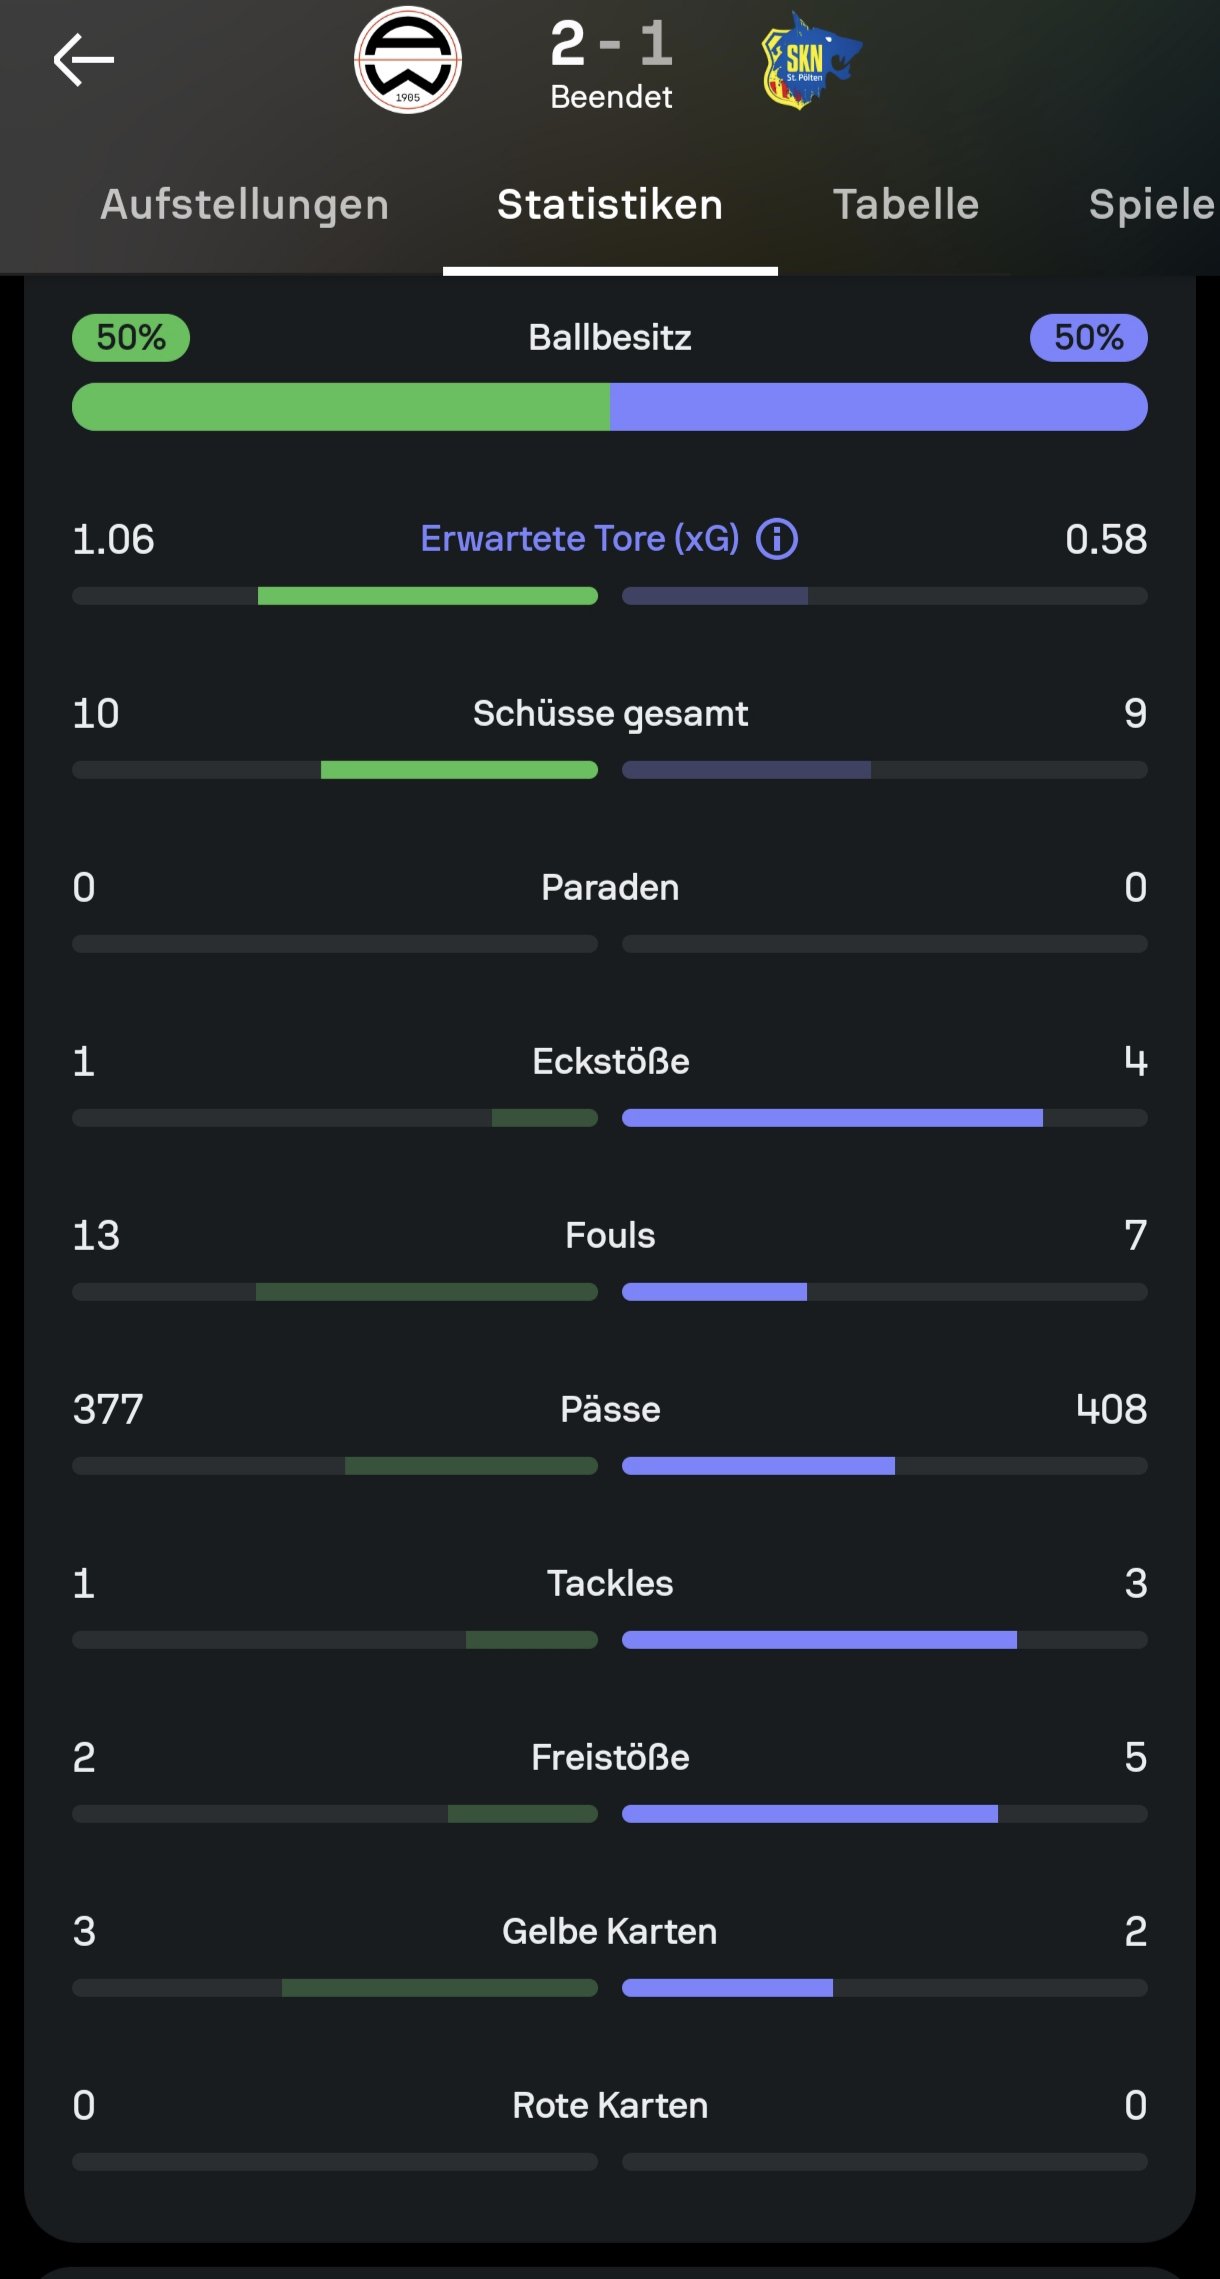The width and height of the screenshot is (1220, 2279).
Task: Tap the Schüsse gesamt stat label
Action: click(x=610, y=713)
